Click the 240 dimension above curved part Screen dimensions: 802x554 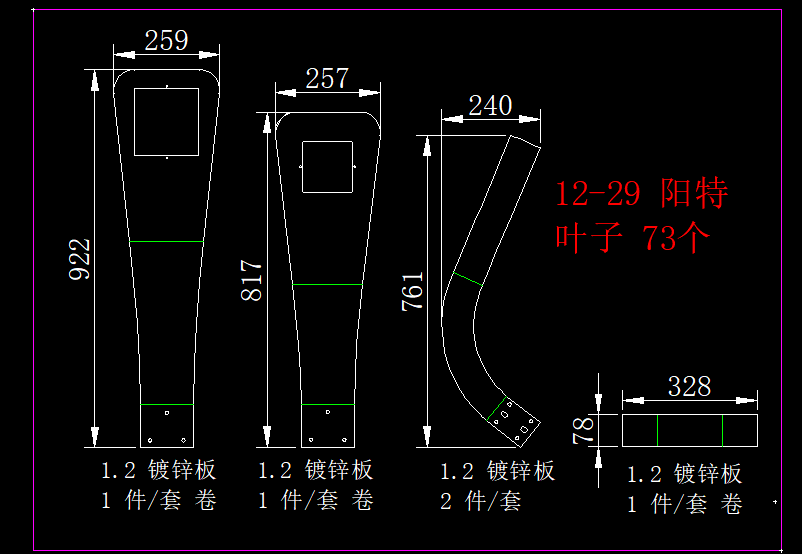click(490, 105)
